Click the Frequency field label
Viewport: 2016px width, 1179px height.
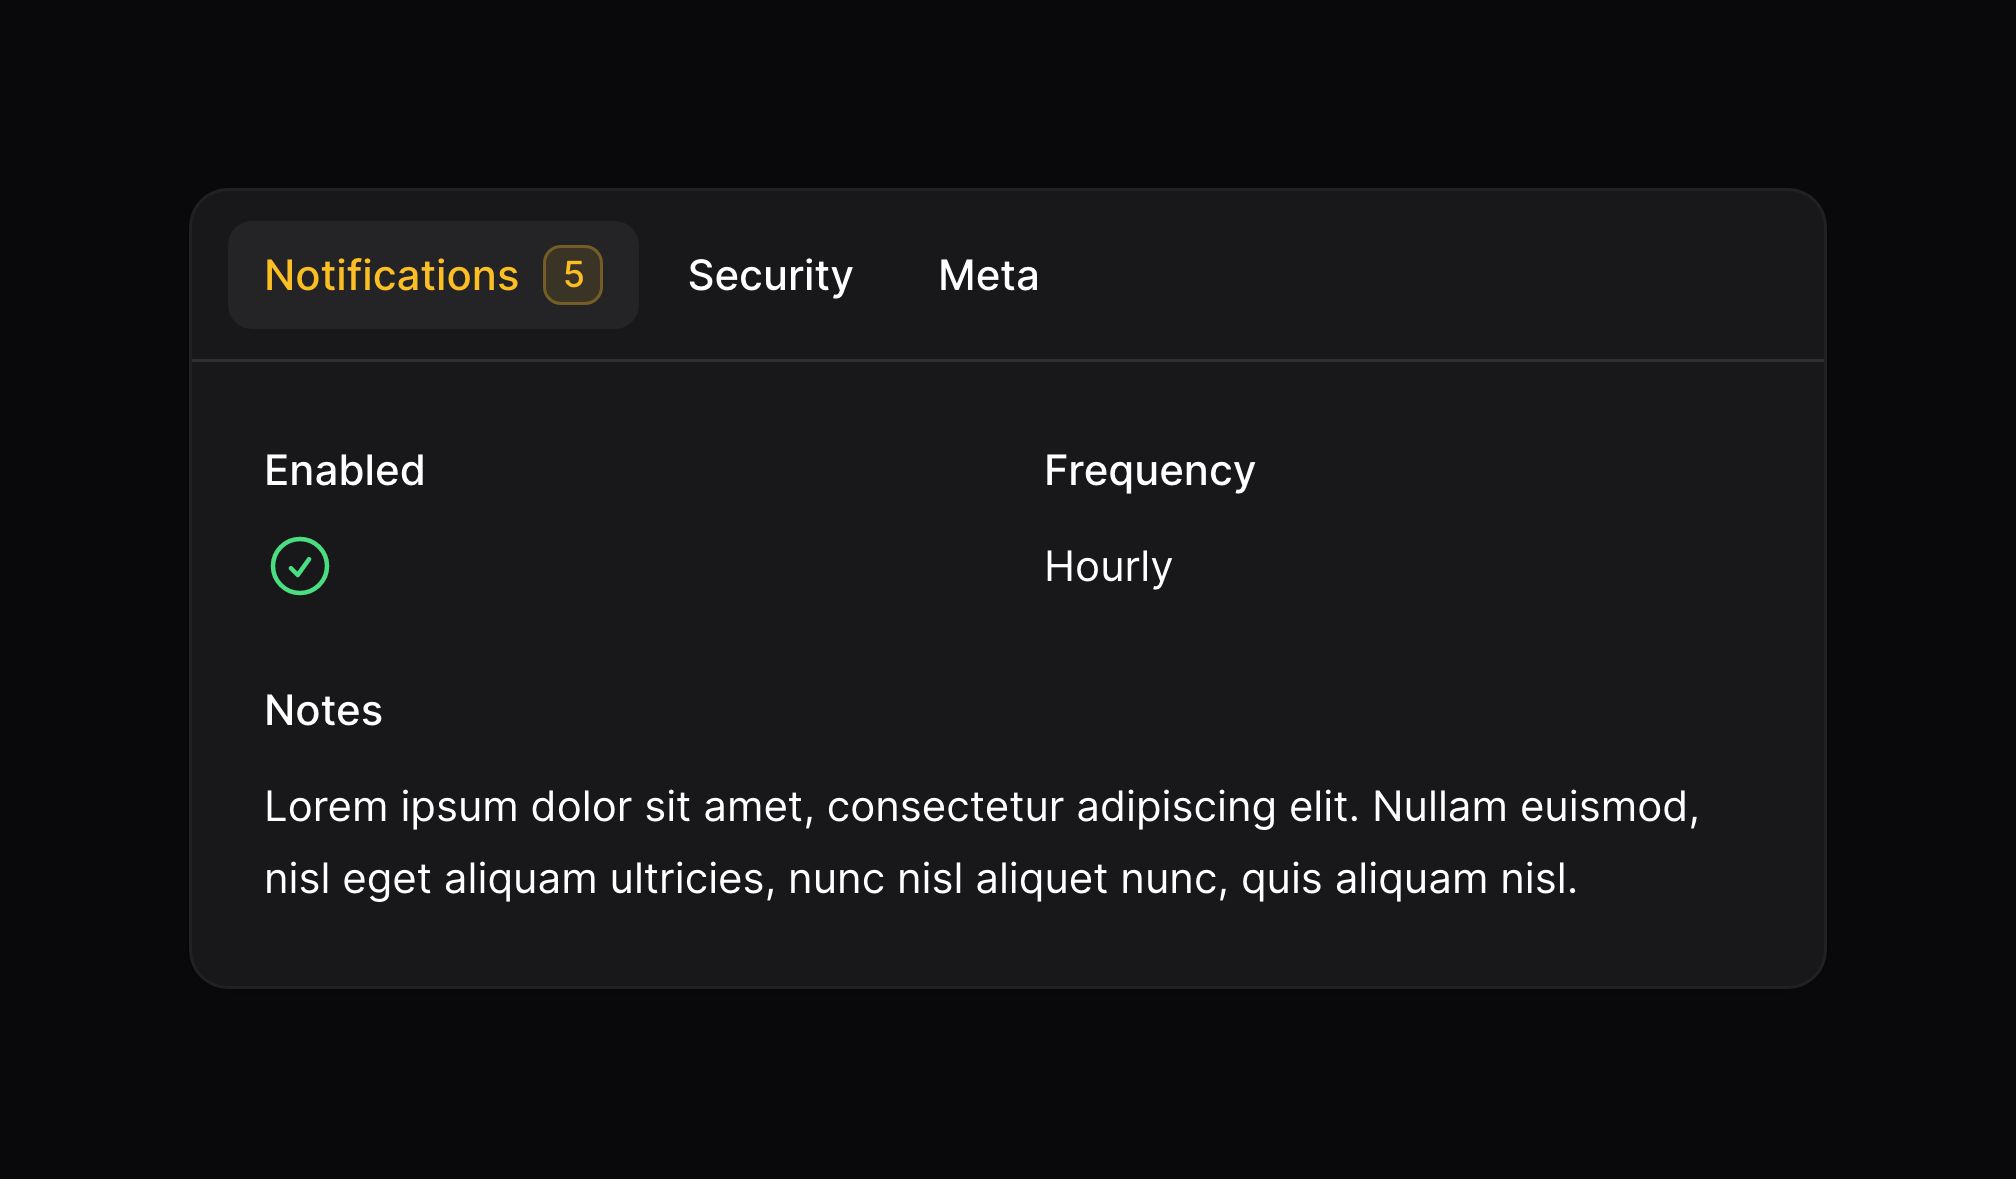1149,470
